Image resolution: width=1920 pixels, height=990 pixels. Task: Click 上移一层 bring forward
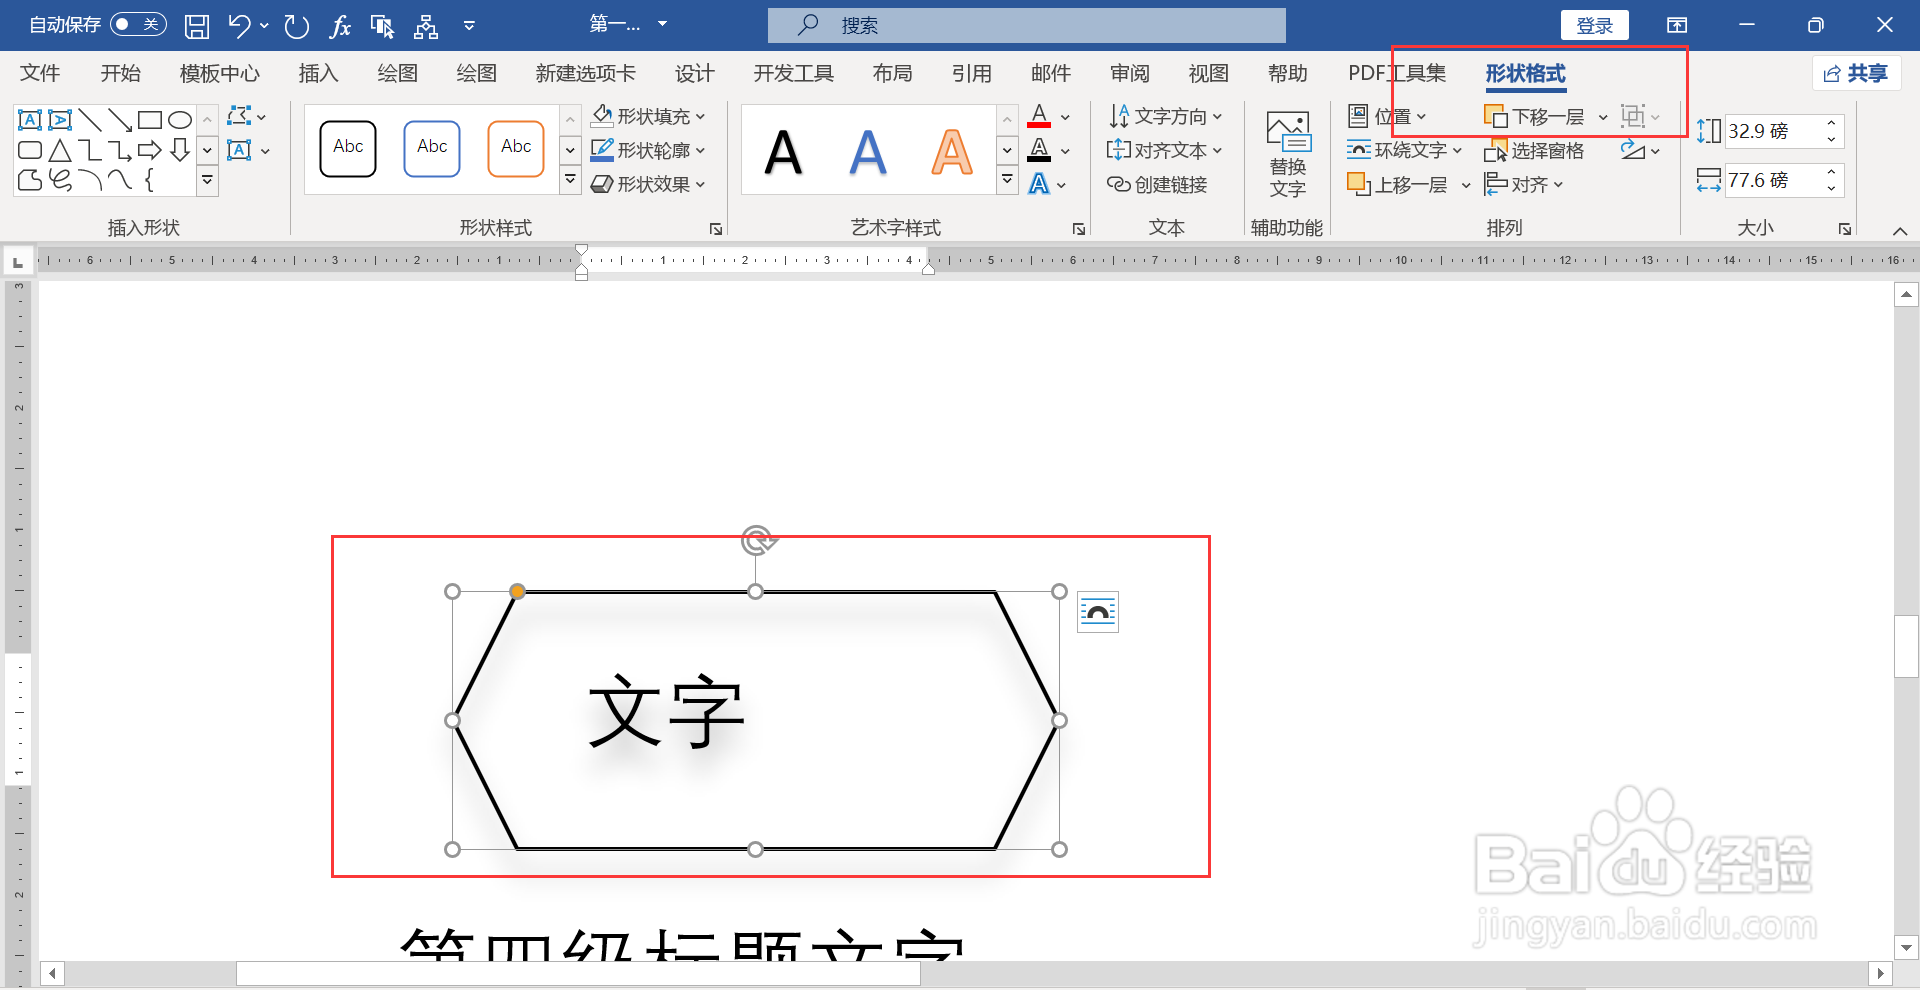1399,185
